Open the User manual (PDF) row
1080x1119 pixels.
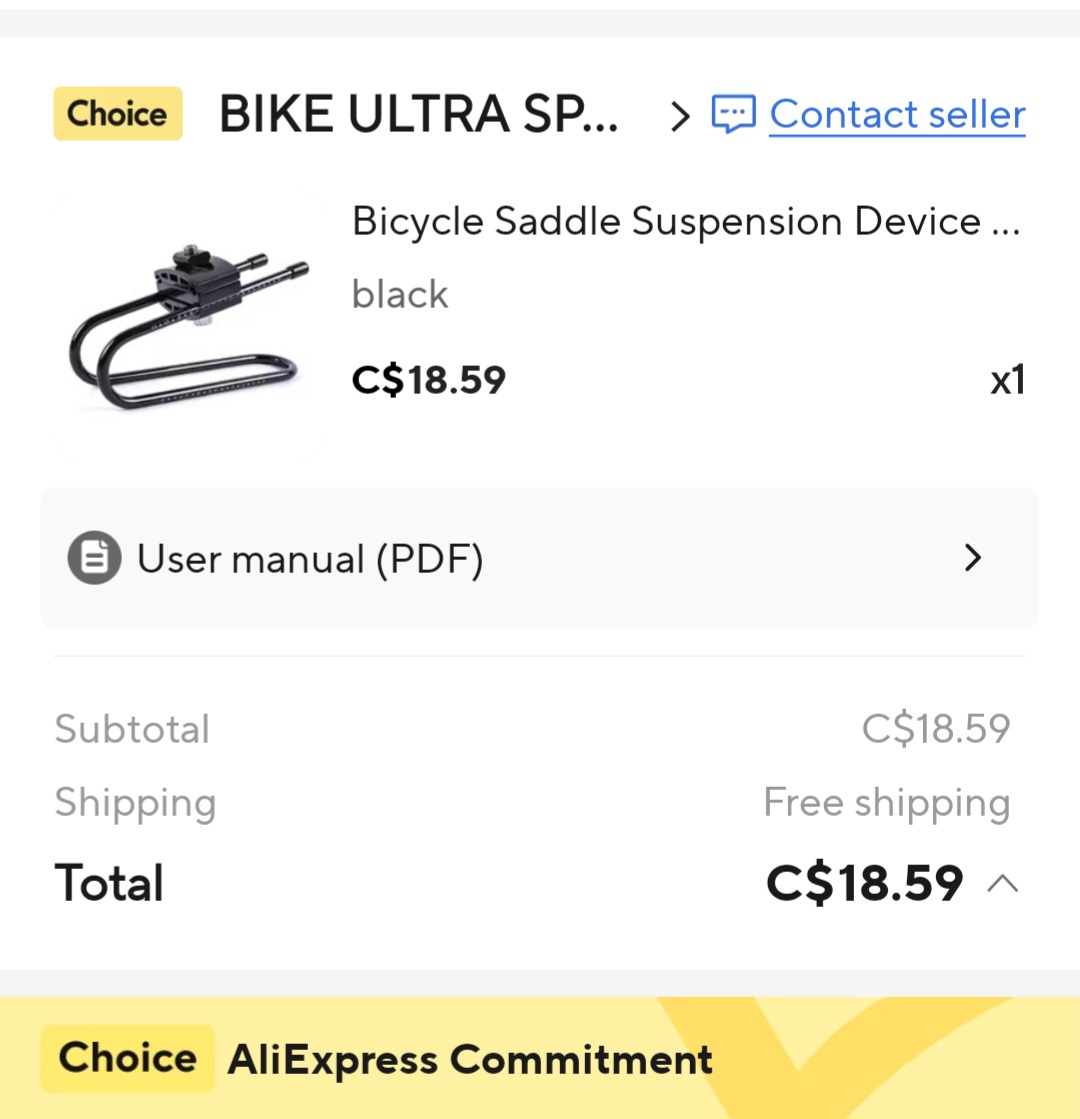pos(540,558)
